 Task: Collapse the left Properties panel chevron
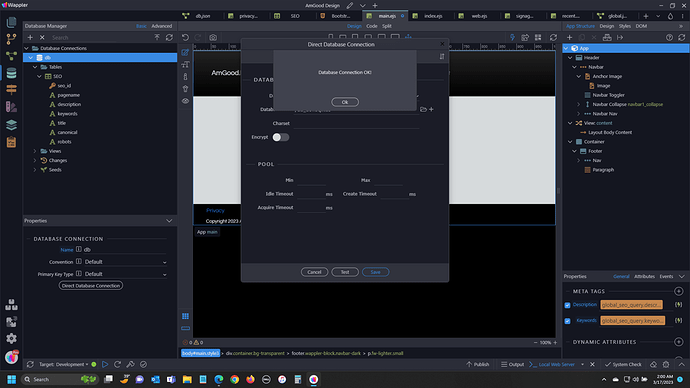[x=169, y=221]
